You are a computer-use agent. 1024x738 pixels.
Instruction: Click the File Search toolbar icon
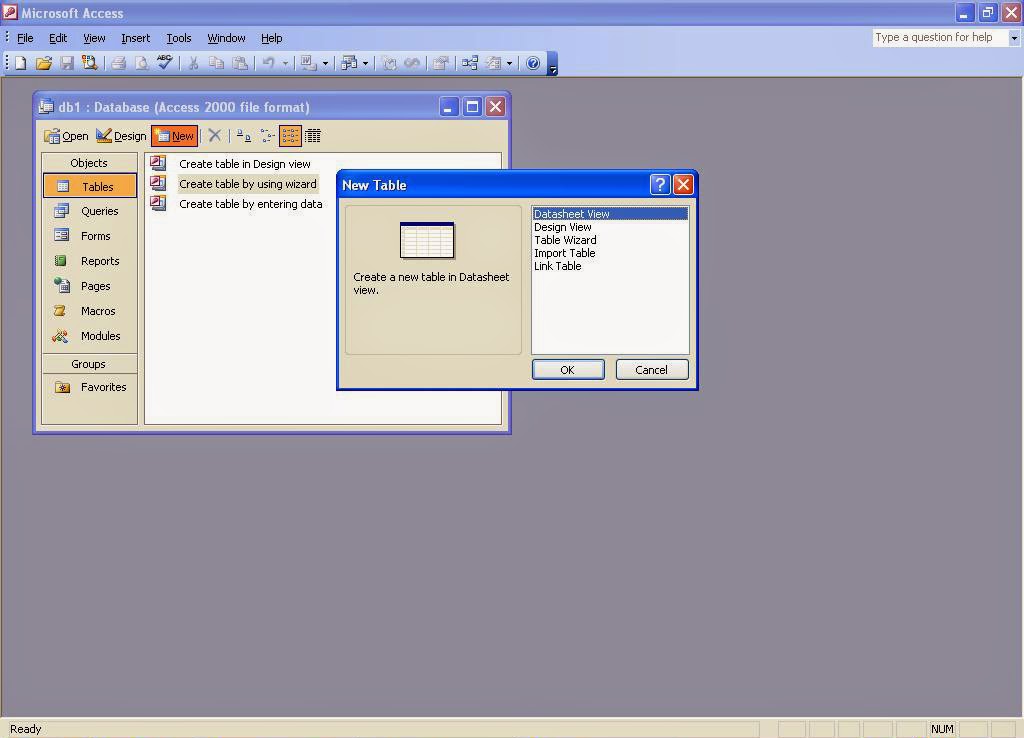90,63
